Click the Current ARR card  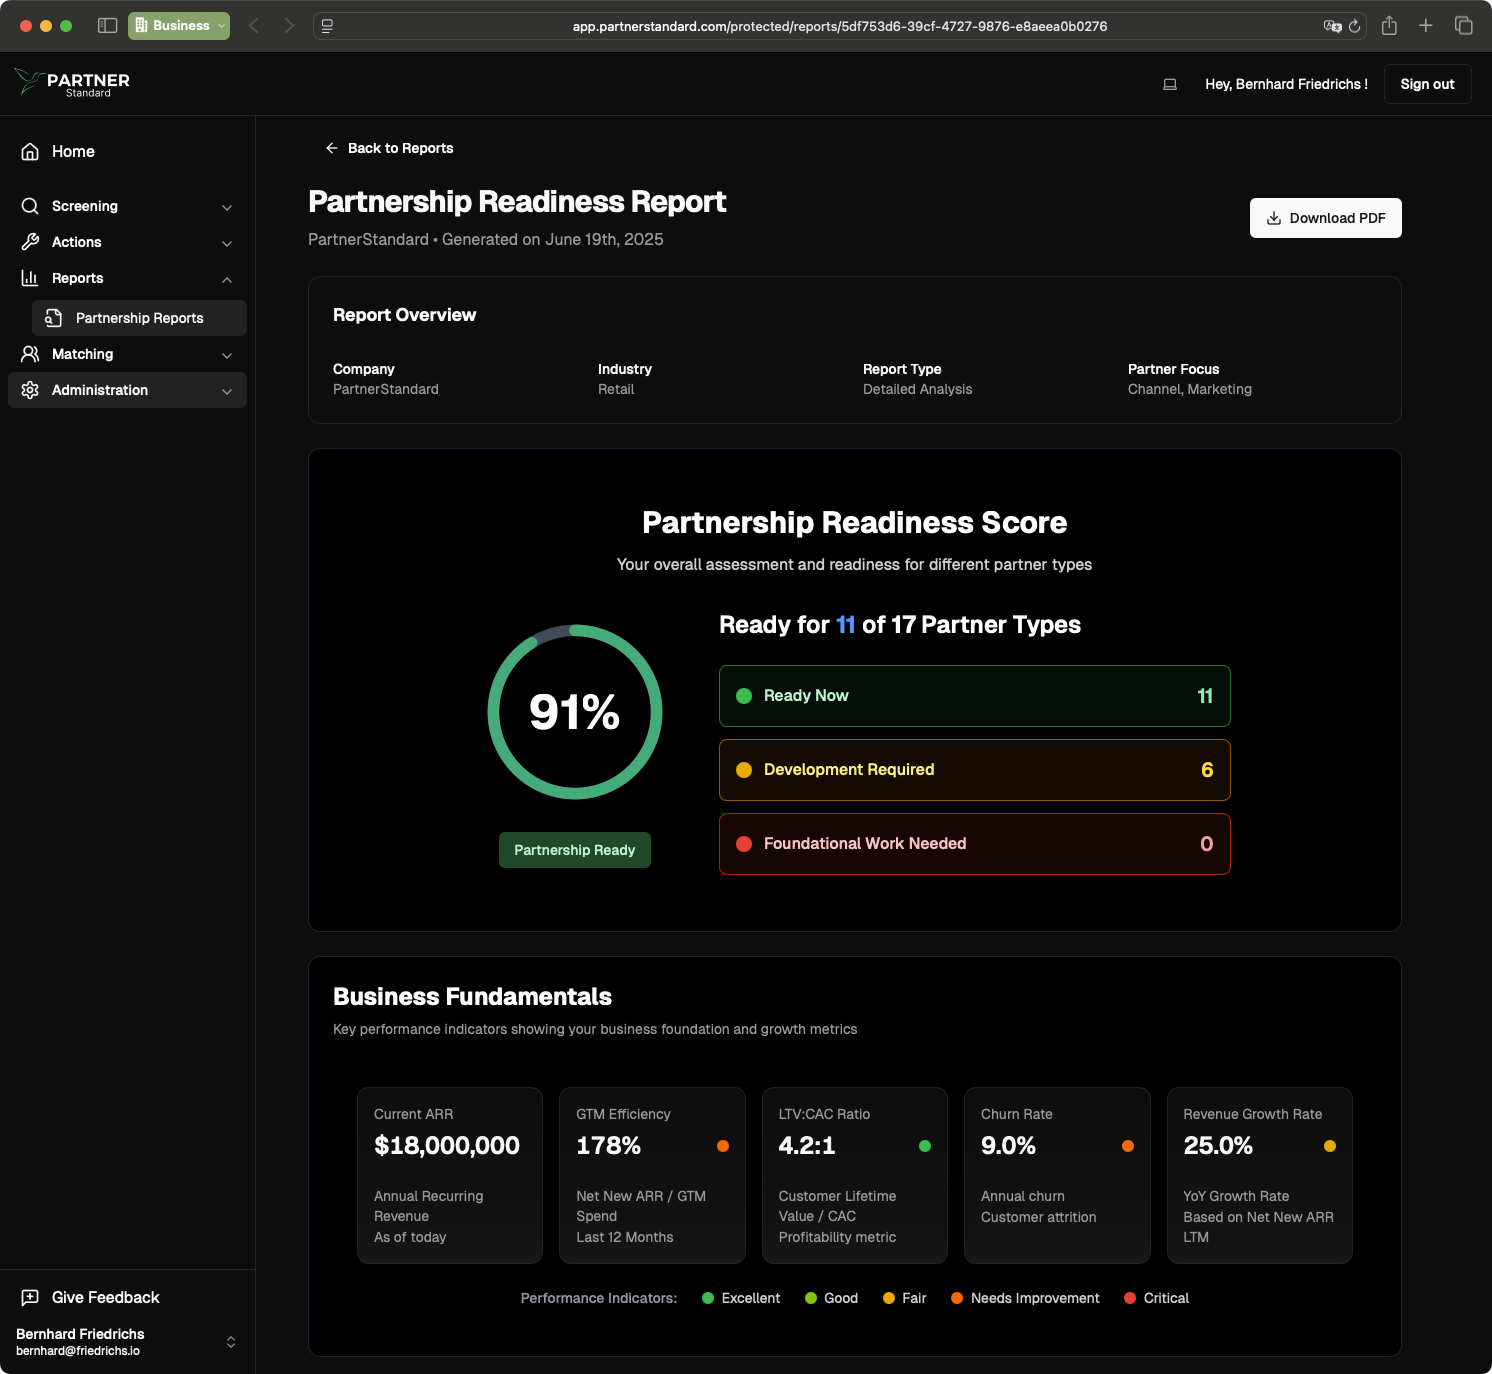(450, 1176)
